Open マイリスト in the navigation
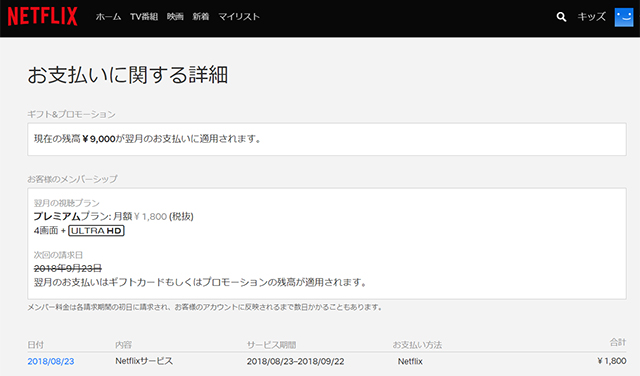The image size is (640, 376). [239, 17]
